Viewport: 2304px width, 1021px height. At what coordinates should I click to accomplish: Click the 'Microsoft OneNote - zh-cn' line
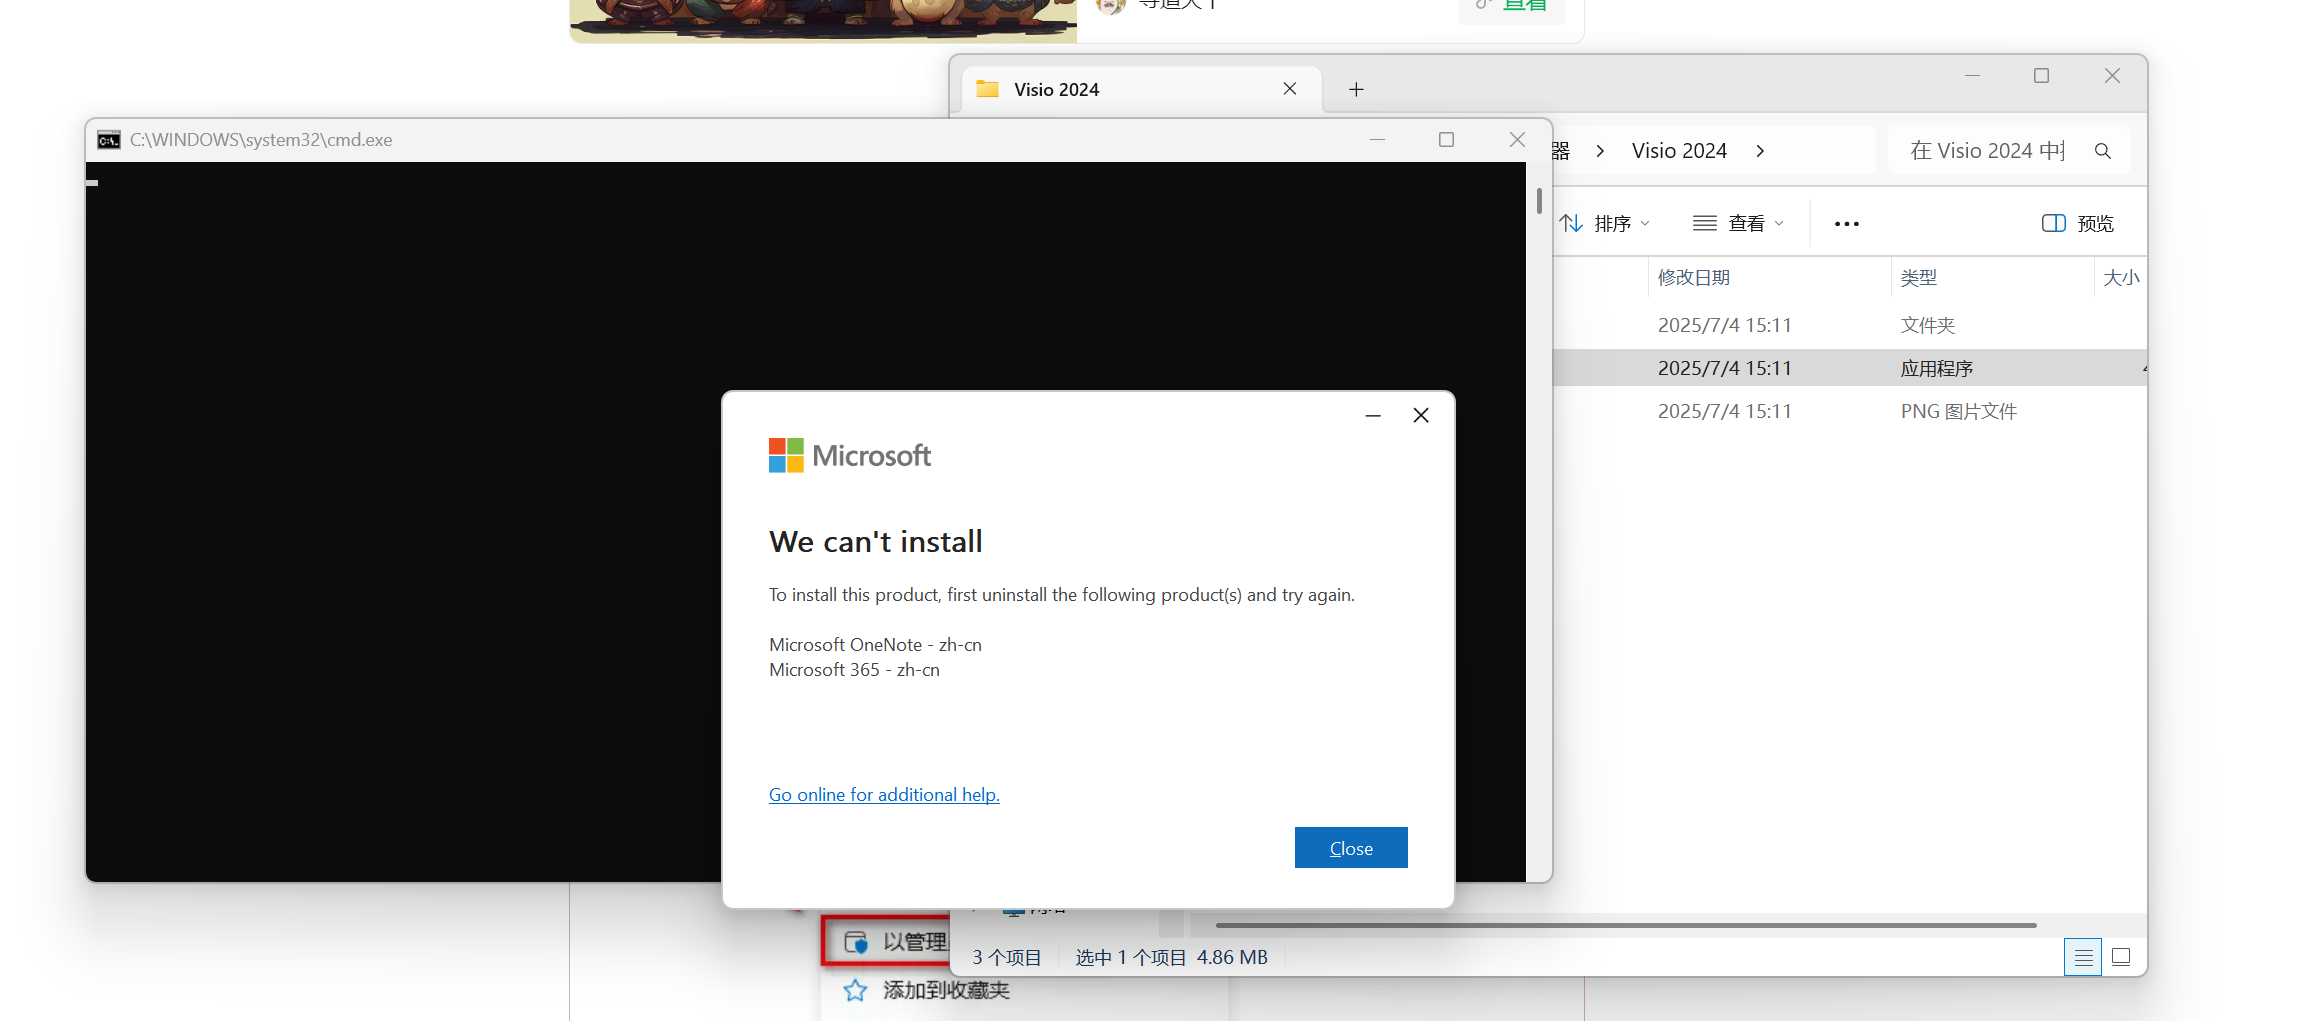tap(875, 645)
